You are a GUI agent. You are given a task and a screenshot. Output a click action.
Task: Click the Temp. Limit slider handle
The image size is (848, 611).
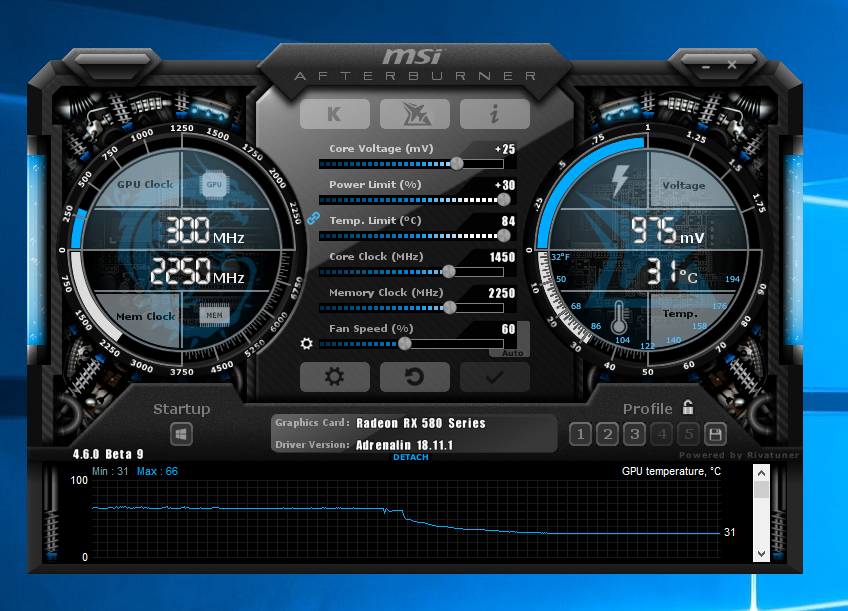(x=504, y=235)
